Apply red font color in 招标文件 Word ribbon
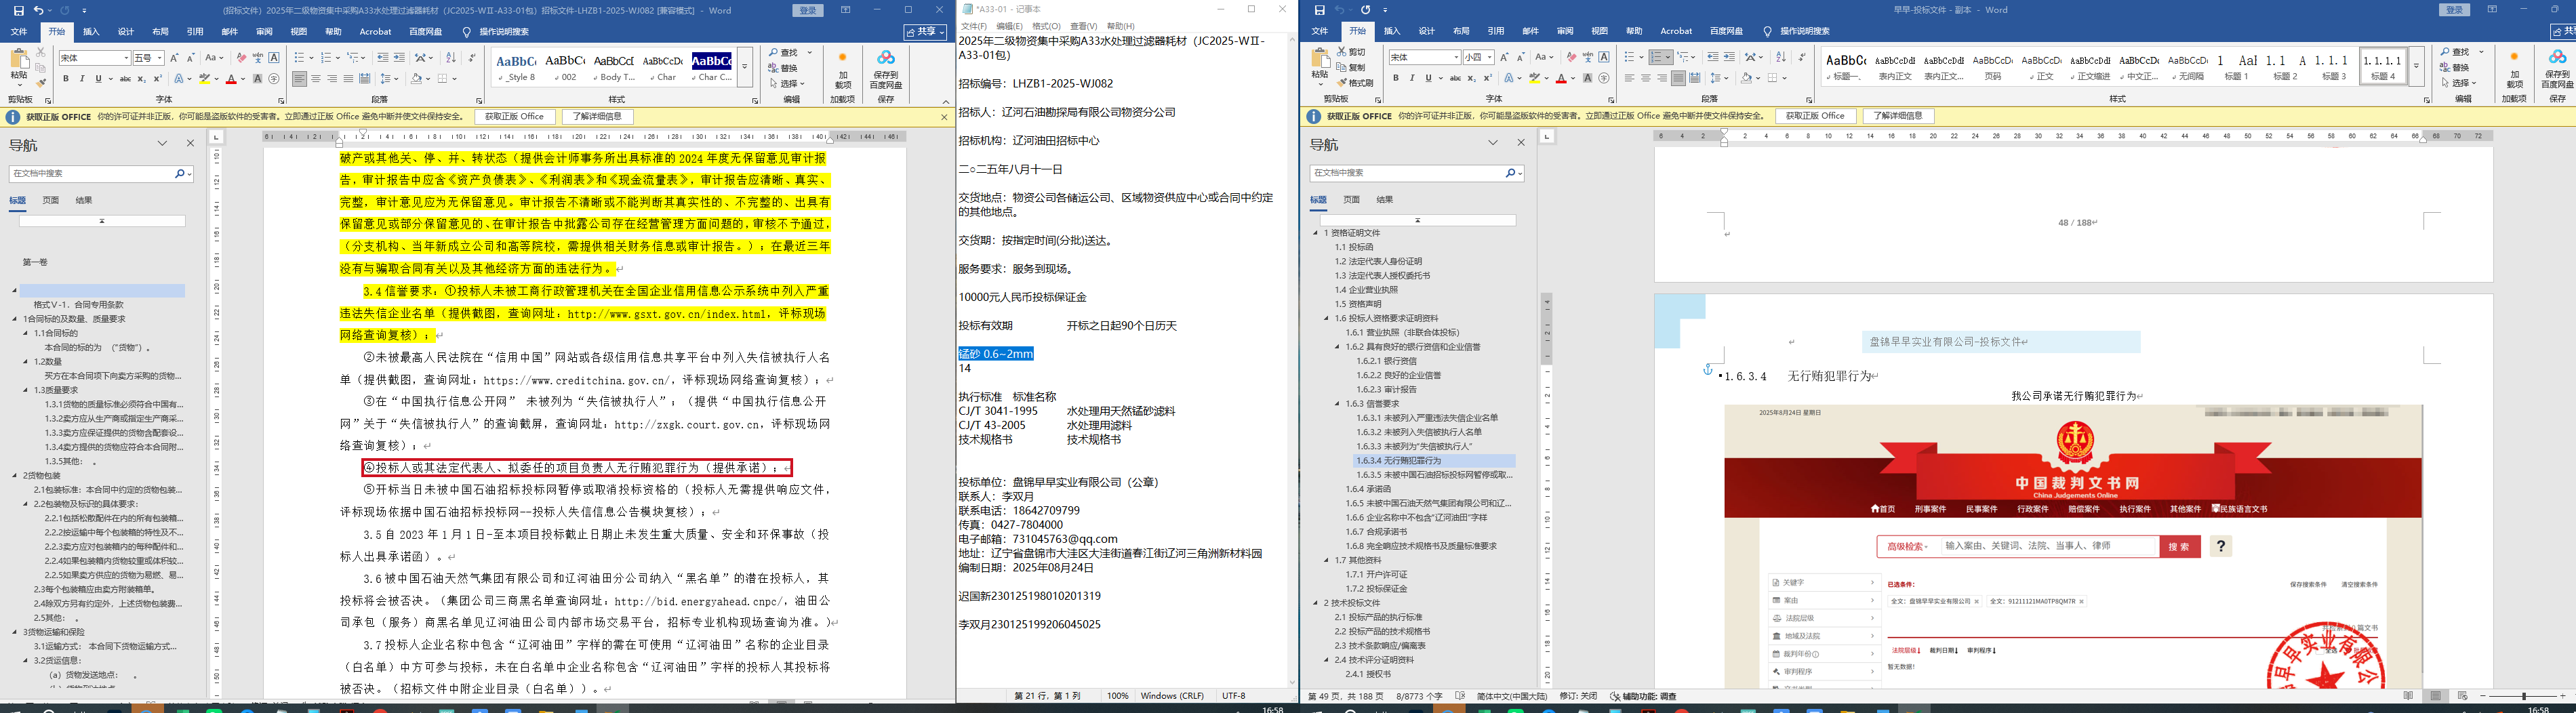This screenshot has height=713, width=2576. coord(231,79)
